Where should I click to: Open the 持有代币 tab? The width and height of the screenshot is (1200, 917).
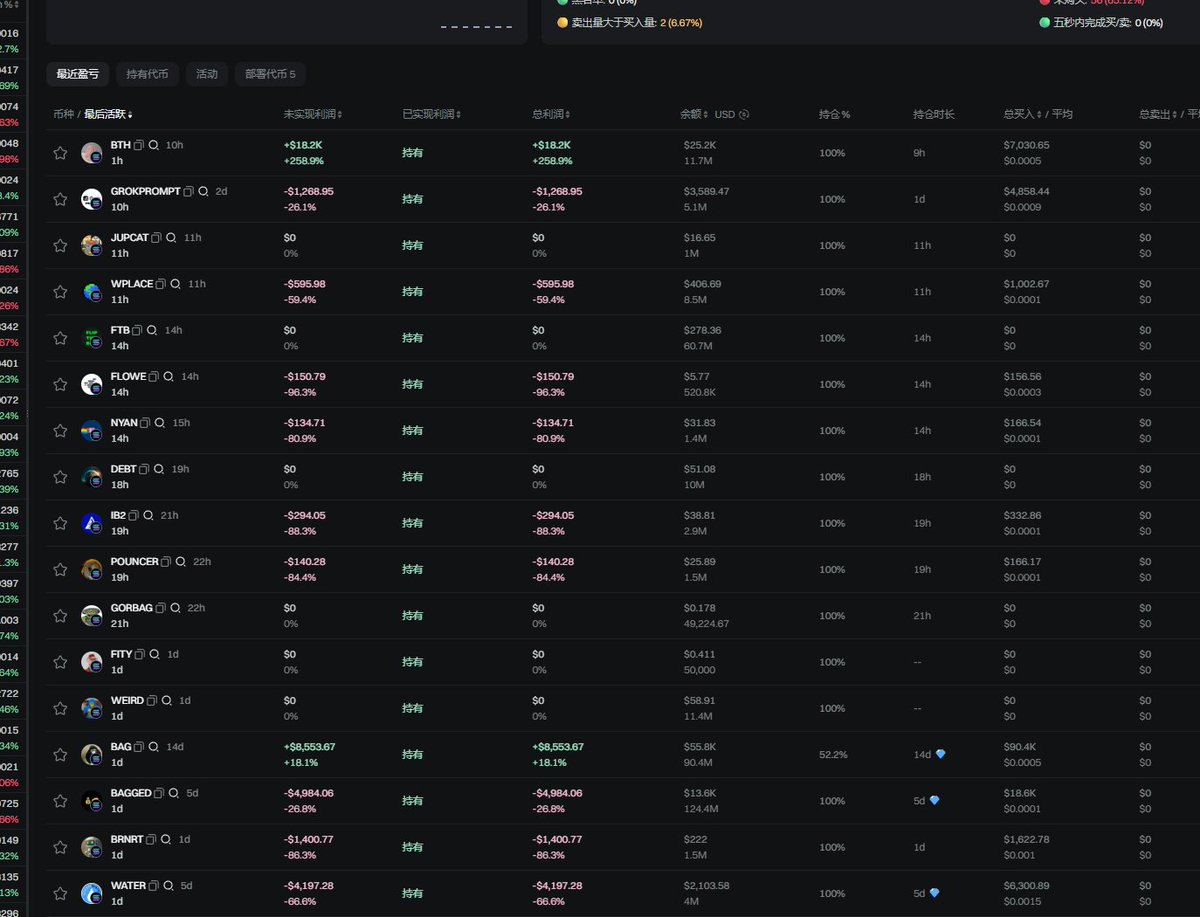click(x=147, y=74)
